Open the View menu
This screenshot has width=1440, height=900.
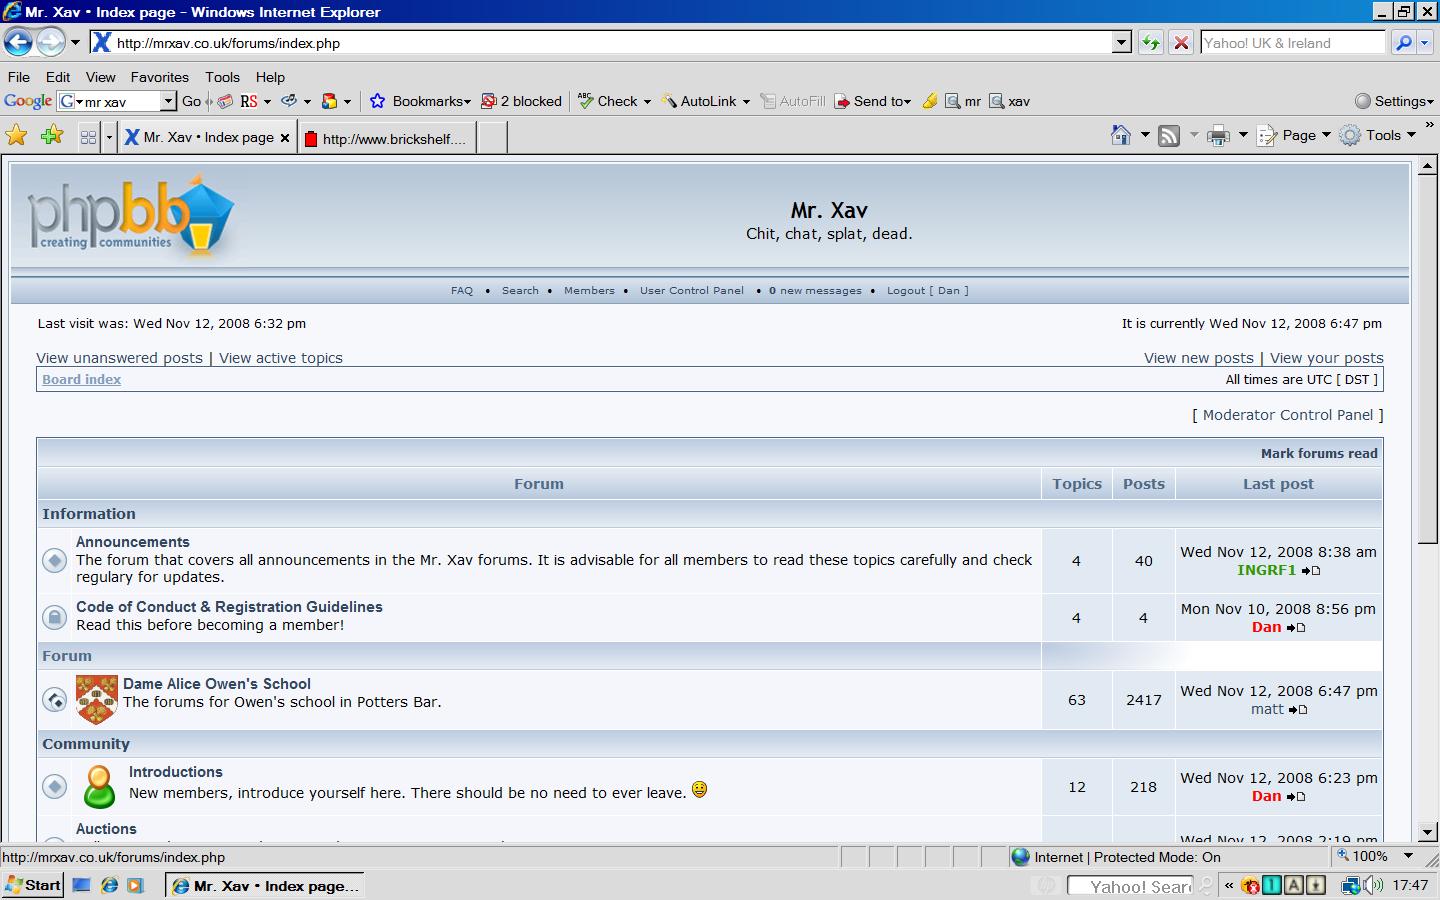(x=100, y=77)
